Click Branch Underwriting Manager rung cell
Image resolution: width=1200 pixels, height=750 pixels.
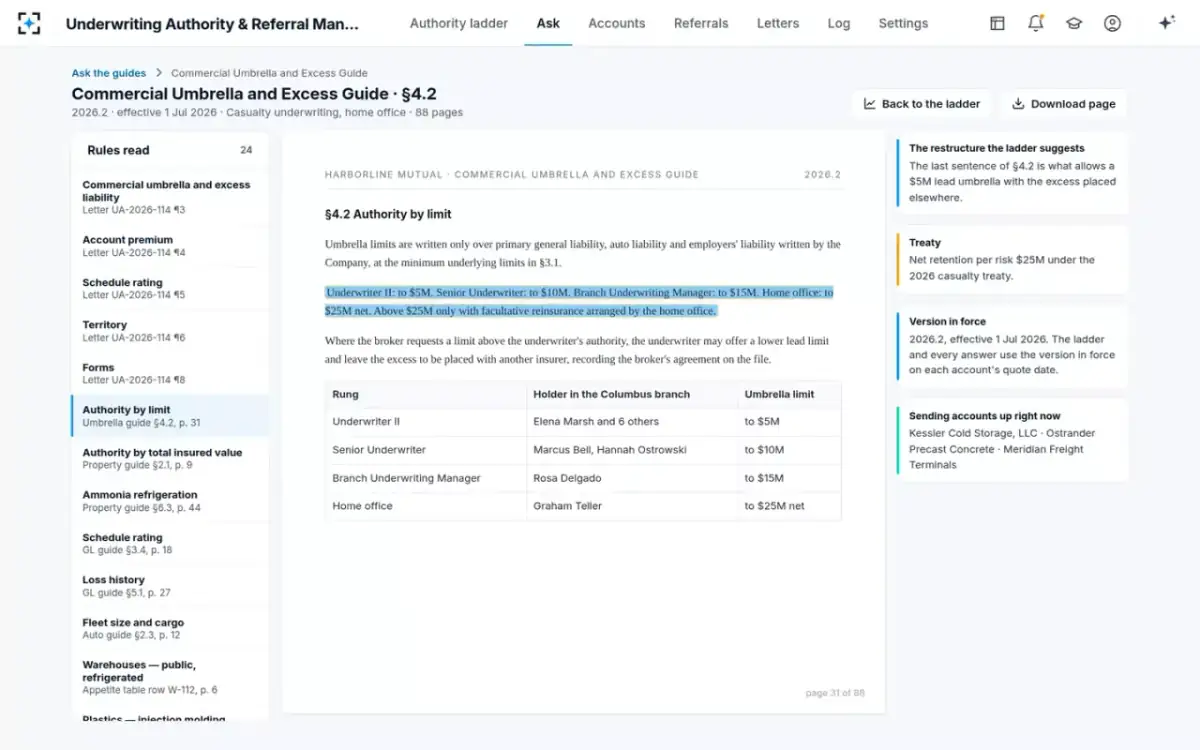tap(426, 478)
